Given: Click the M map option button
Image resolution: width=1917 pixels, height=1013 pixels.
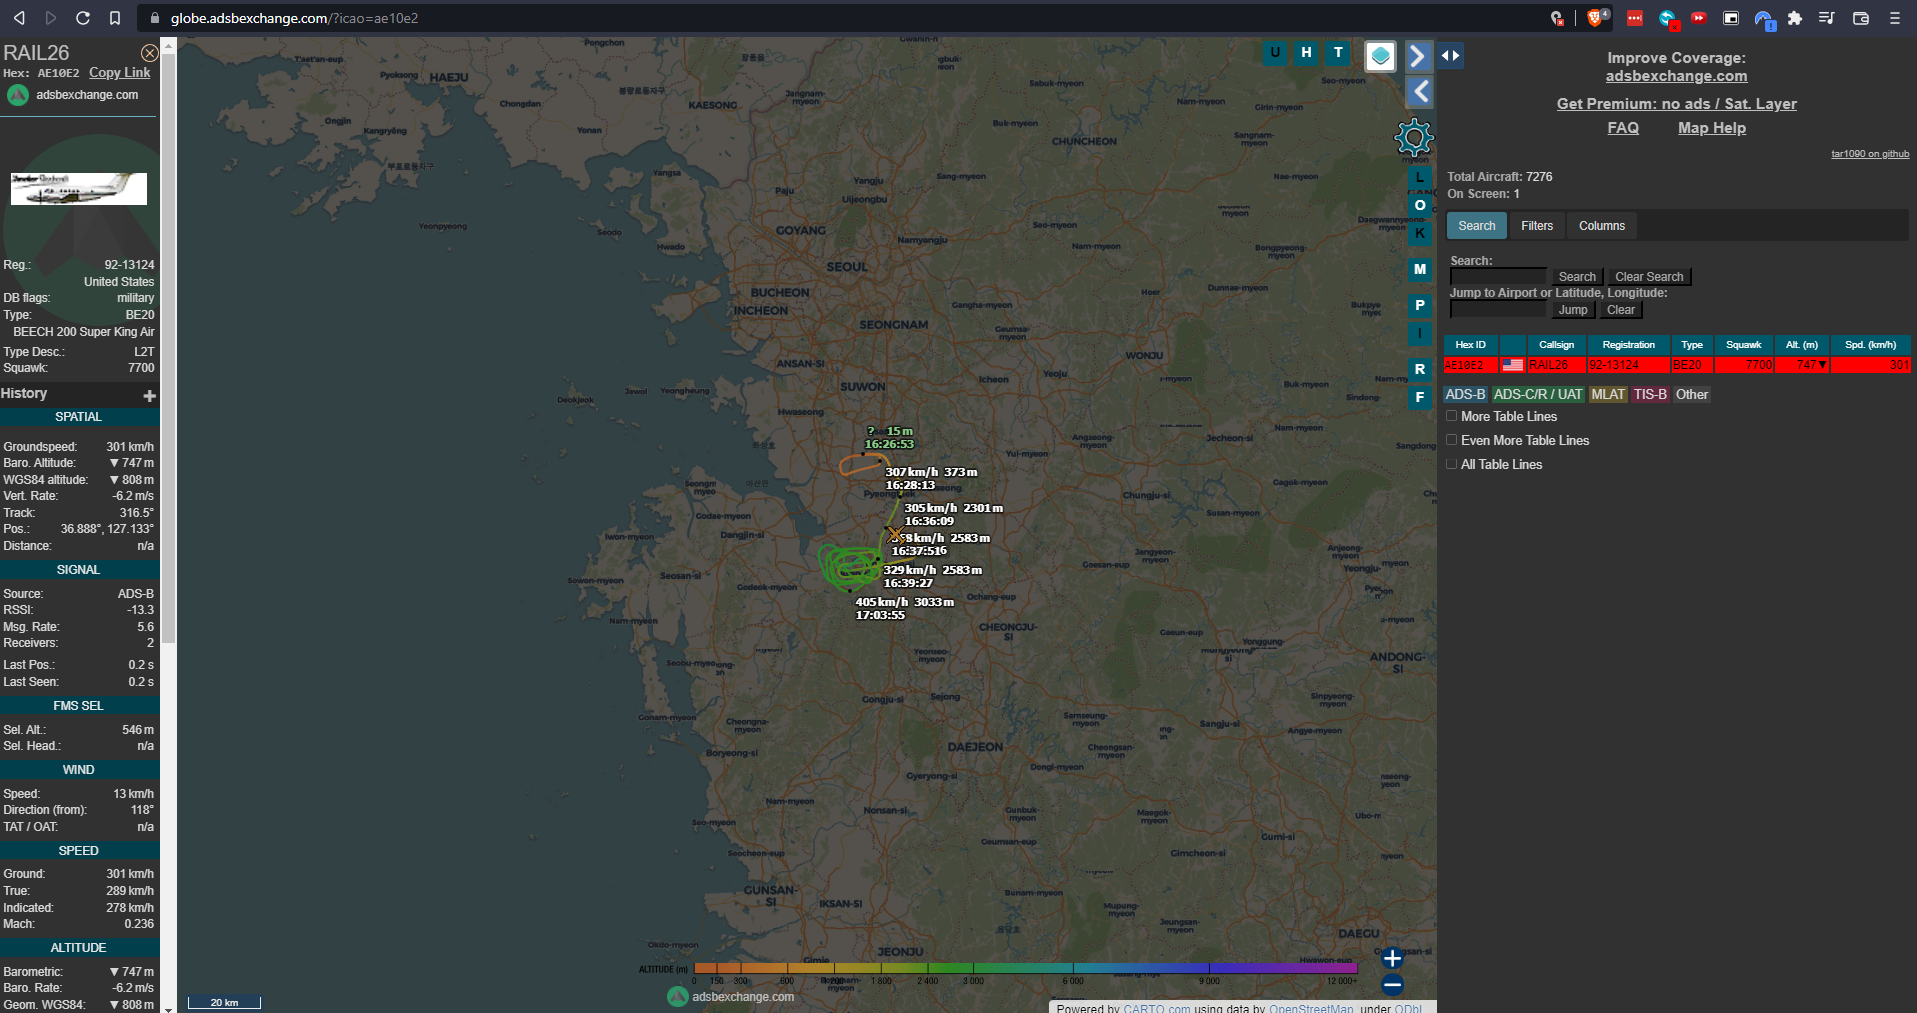Looking at the screenshot, I should pos(1420,269).
